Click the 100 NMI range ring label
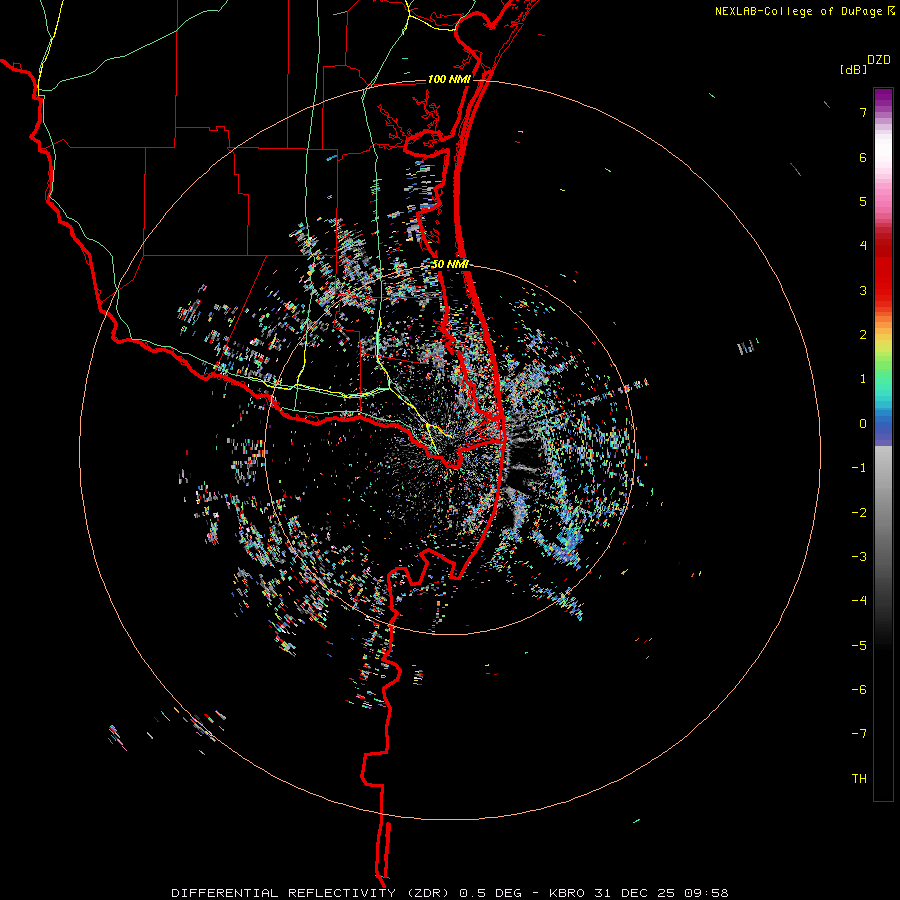This screenshot has width=900, height=900. [x=449, y=79]
